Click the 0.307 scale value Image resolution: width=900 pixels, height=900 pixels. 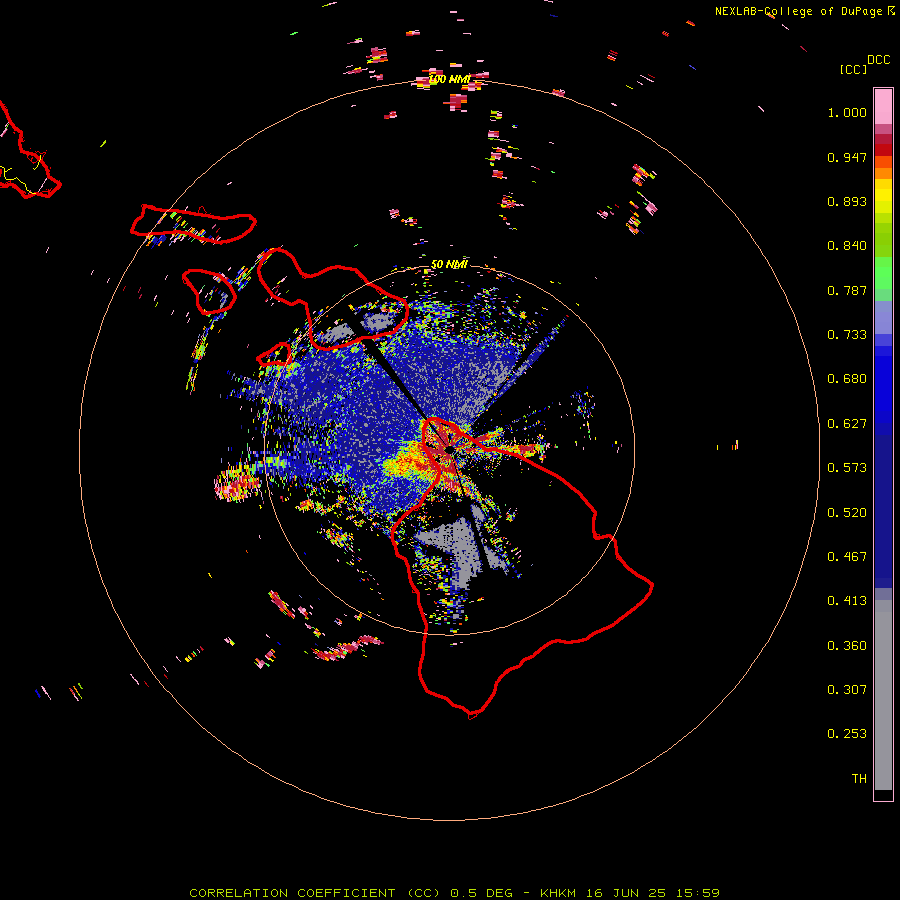pyautogui.click(x=847, y=690)
